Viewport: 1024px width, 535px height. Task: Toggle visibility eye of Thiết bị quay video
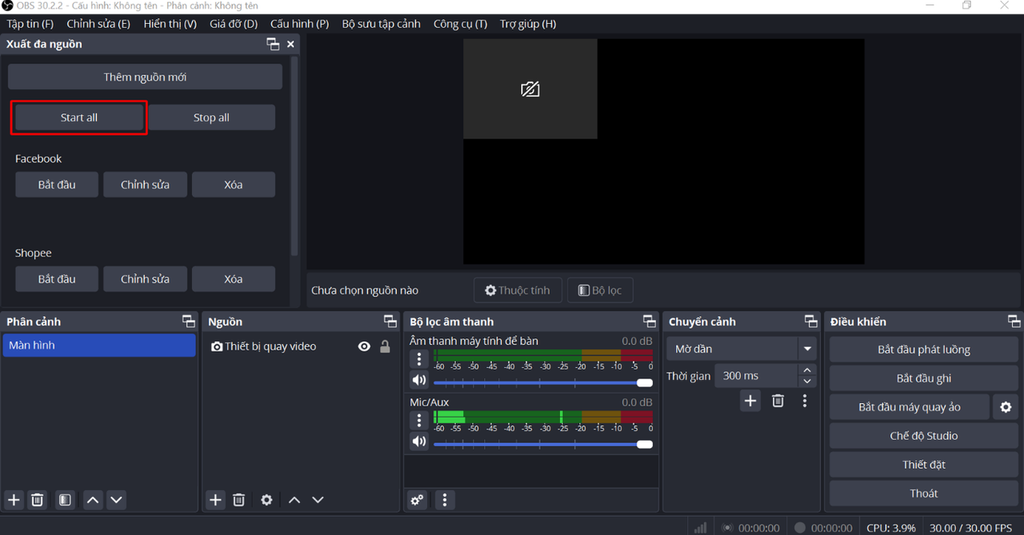click(x=364, y=346)
